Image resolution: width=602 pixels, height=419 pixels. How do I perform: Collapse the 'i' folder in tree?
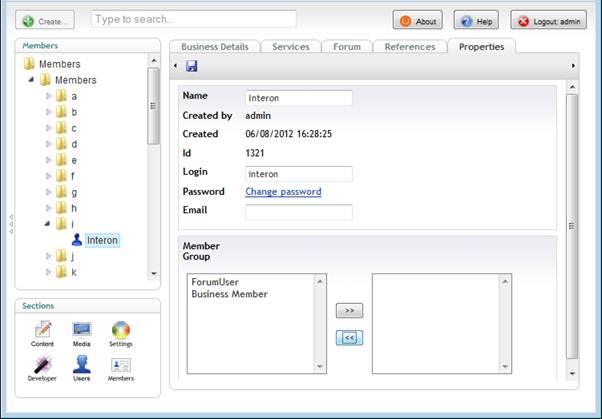[x=48, y=224]
